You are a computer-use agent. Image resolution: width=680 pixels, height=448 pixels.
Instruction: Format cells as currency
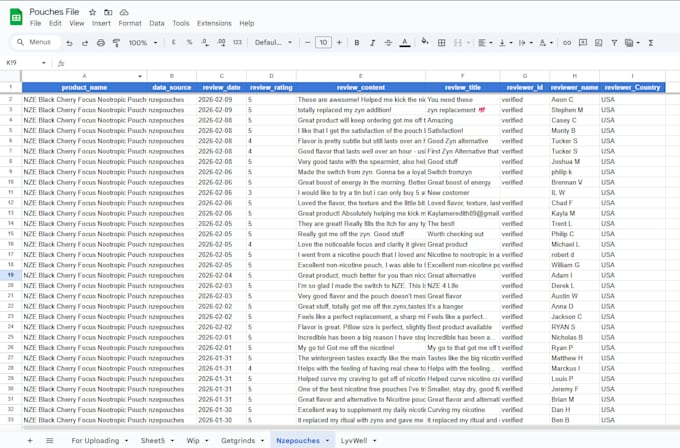pyautogui.click(x=173, y=43)
